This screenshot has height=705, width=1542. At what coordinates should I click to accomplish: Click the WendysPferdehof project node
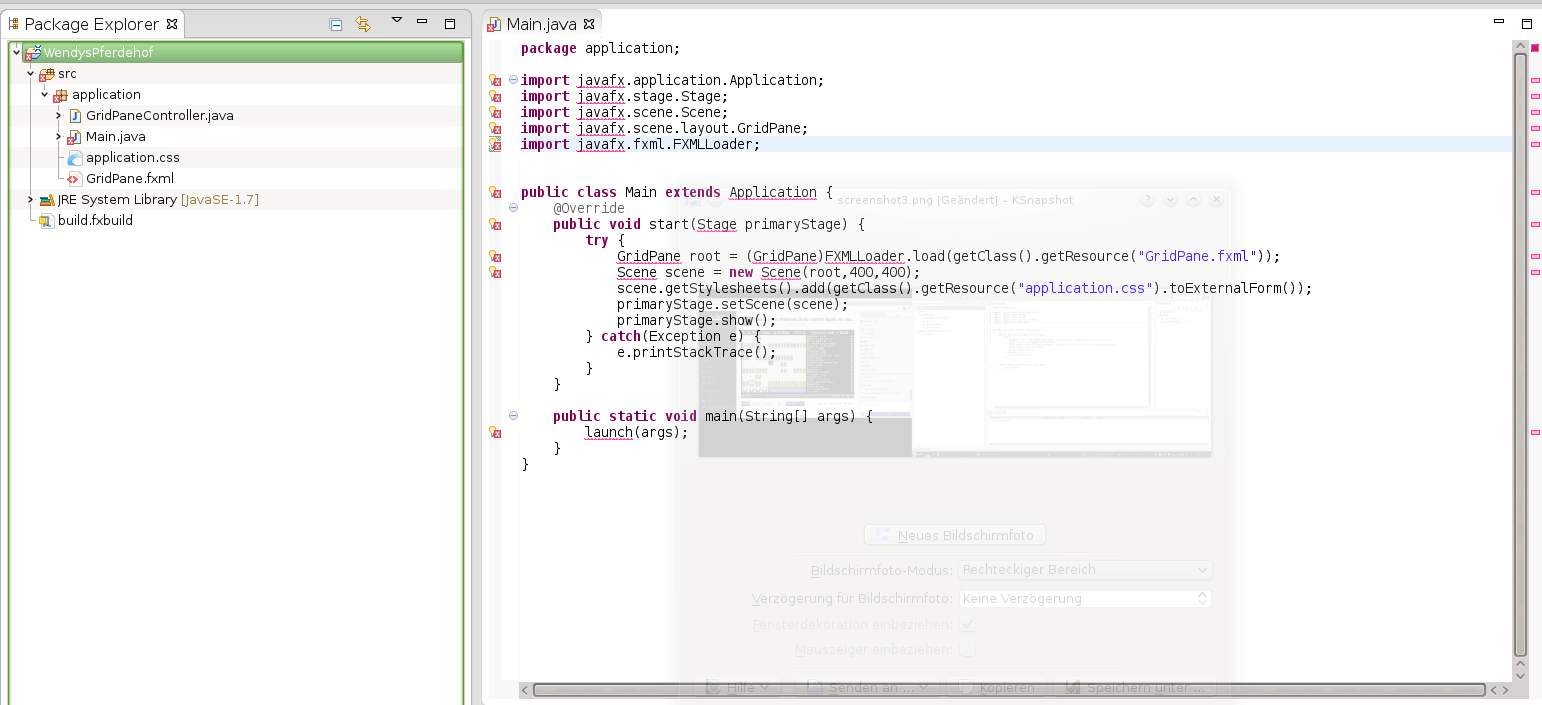(98, 53)
